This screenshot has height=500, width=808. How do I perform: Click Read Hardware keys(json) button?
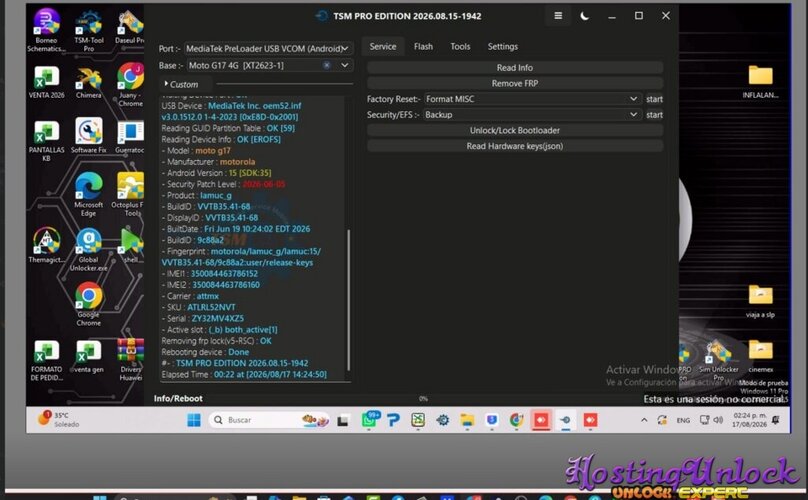tap(515, 146)
